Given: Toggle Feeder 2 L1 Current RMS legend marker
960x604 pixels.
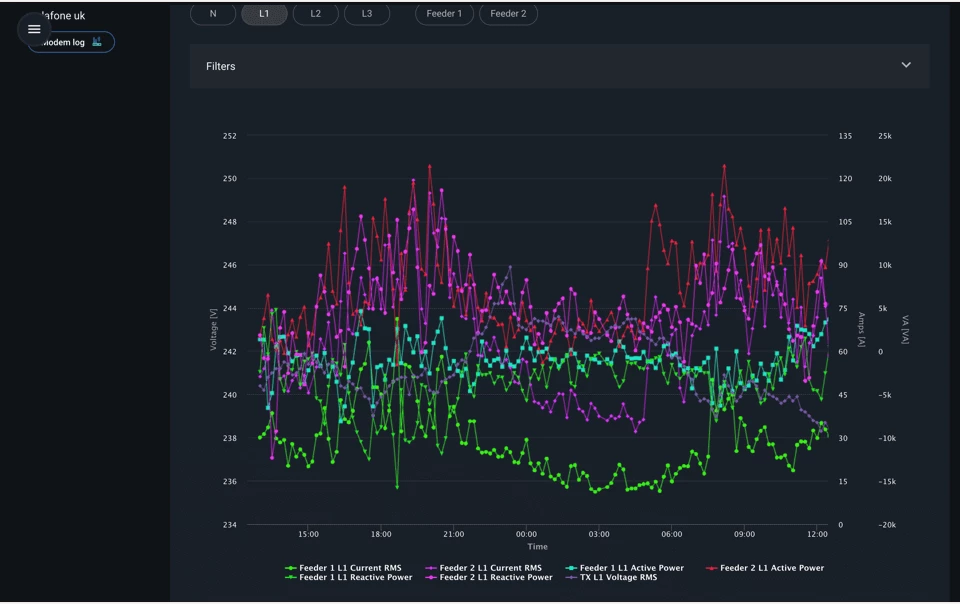Looking at the screenshot, I should (x=432, y=568).
